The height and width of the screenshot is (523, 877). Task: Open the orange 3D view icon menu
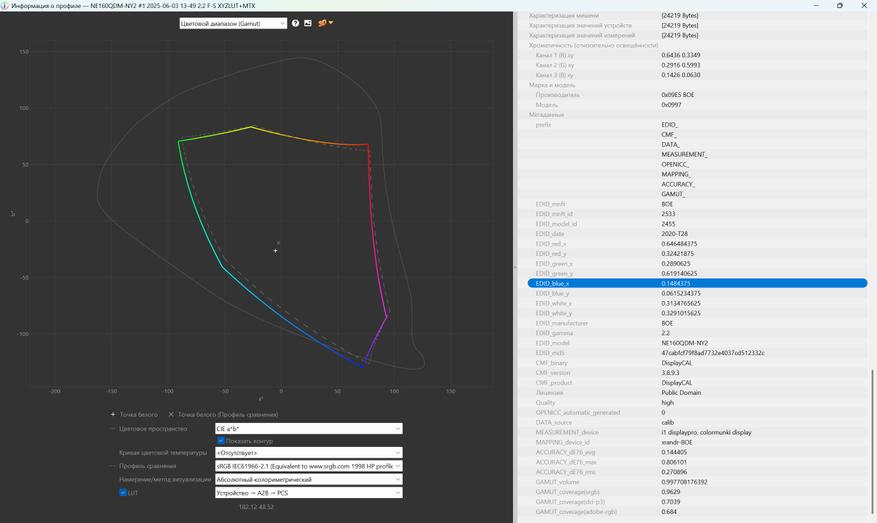coord(325,23)
